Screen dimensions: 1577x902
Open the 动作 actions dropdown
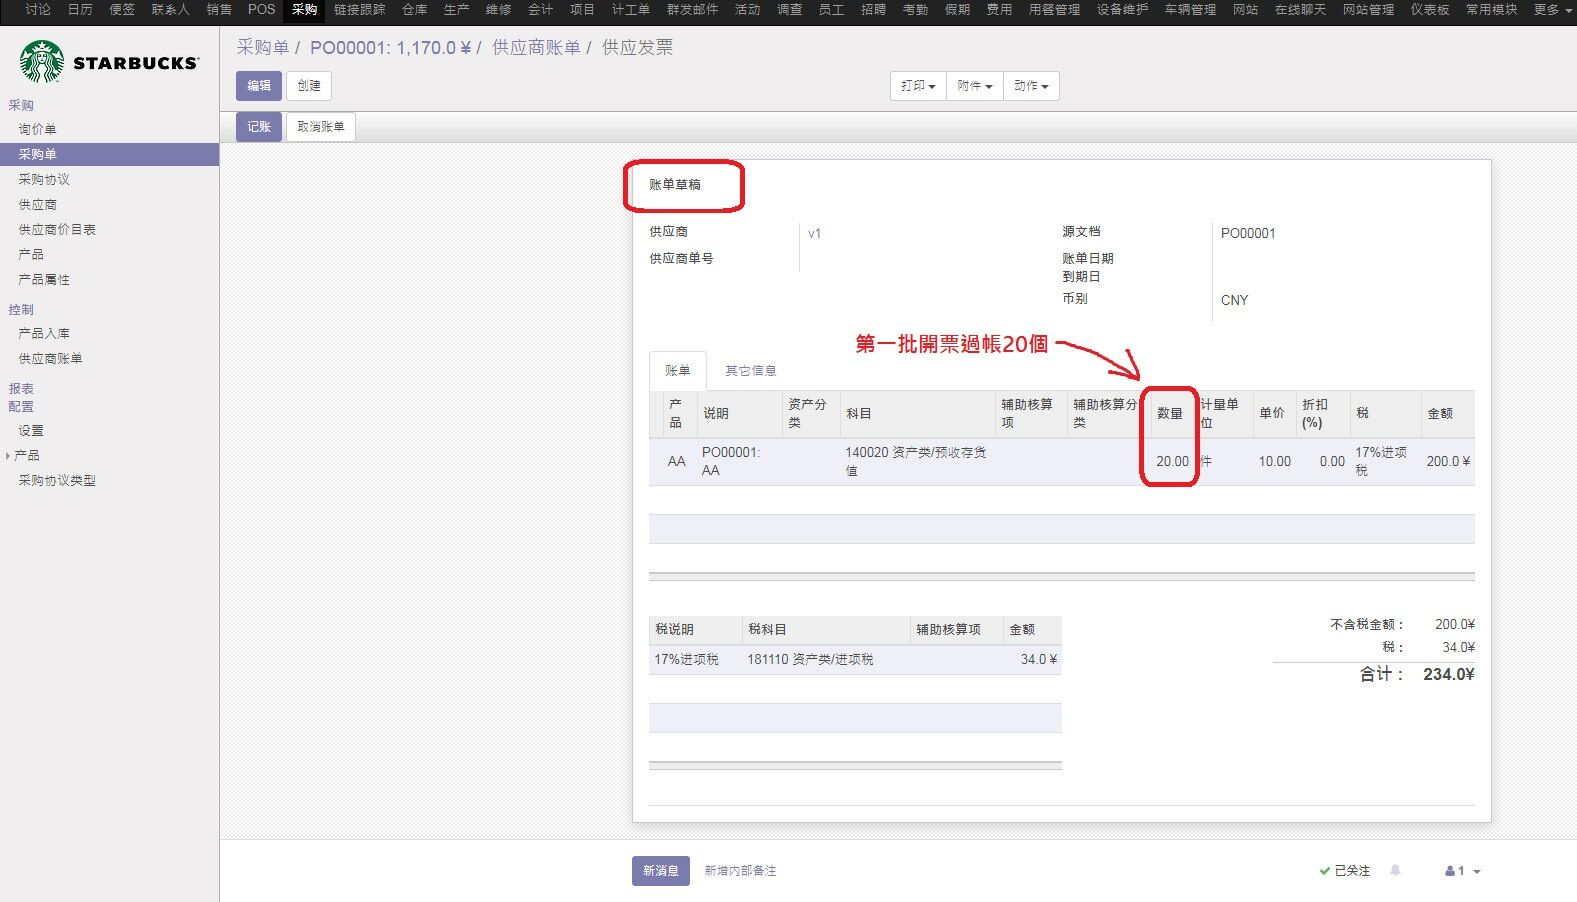pyautogui.click(x=1031, y=86)
